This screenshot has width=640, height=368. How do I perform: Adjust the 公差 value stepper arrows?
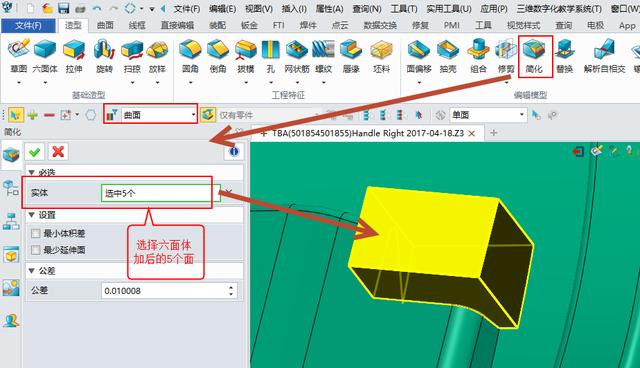[x=231, y=290]
